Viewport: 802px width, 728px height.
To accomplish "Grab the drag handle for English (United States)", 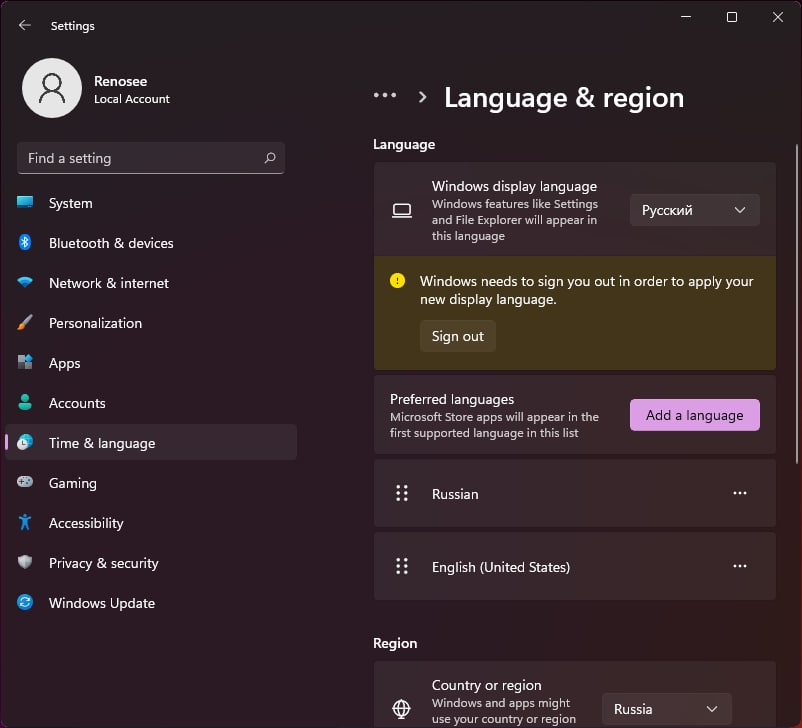I will (402, 566).
